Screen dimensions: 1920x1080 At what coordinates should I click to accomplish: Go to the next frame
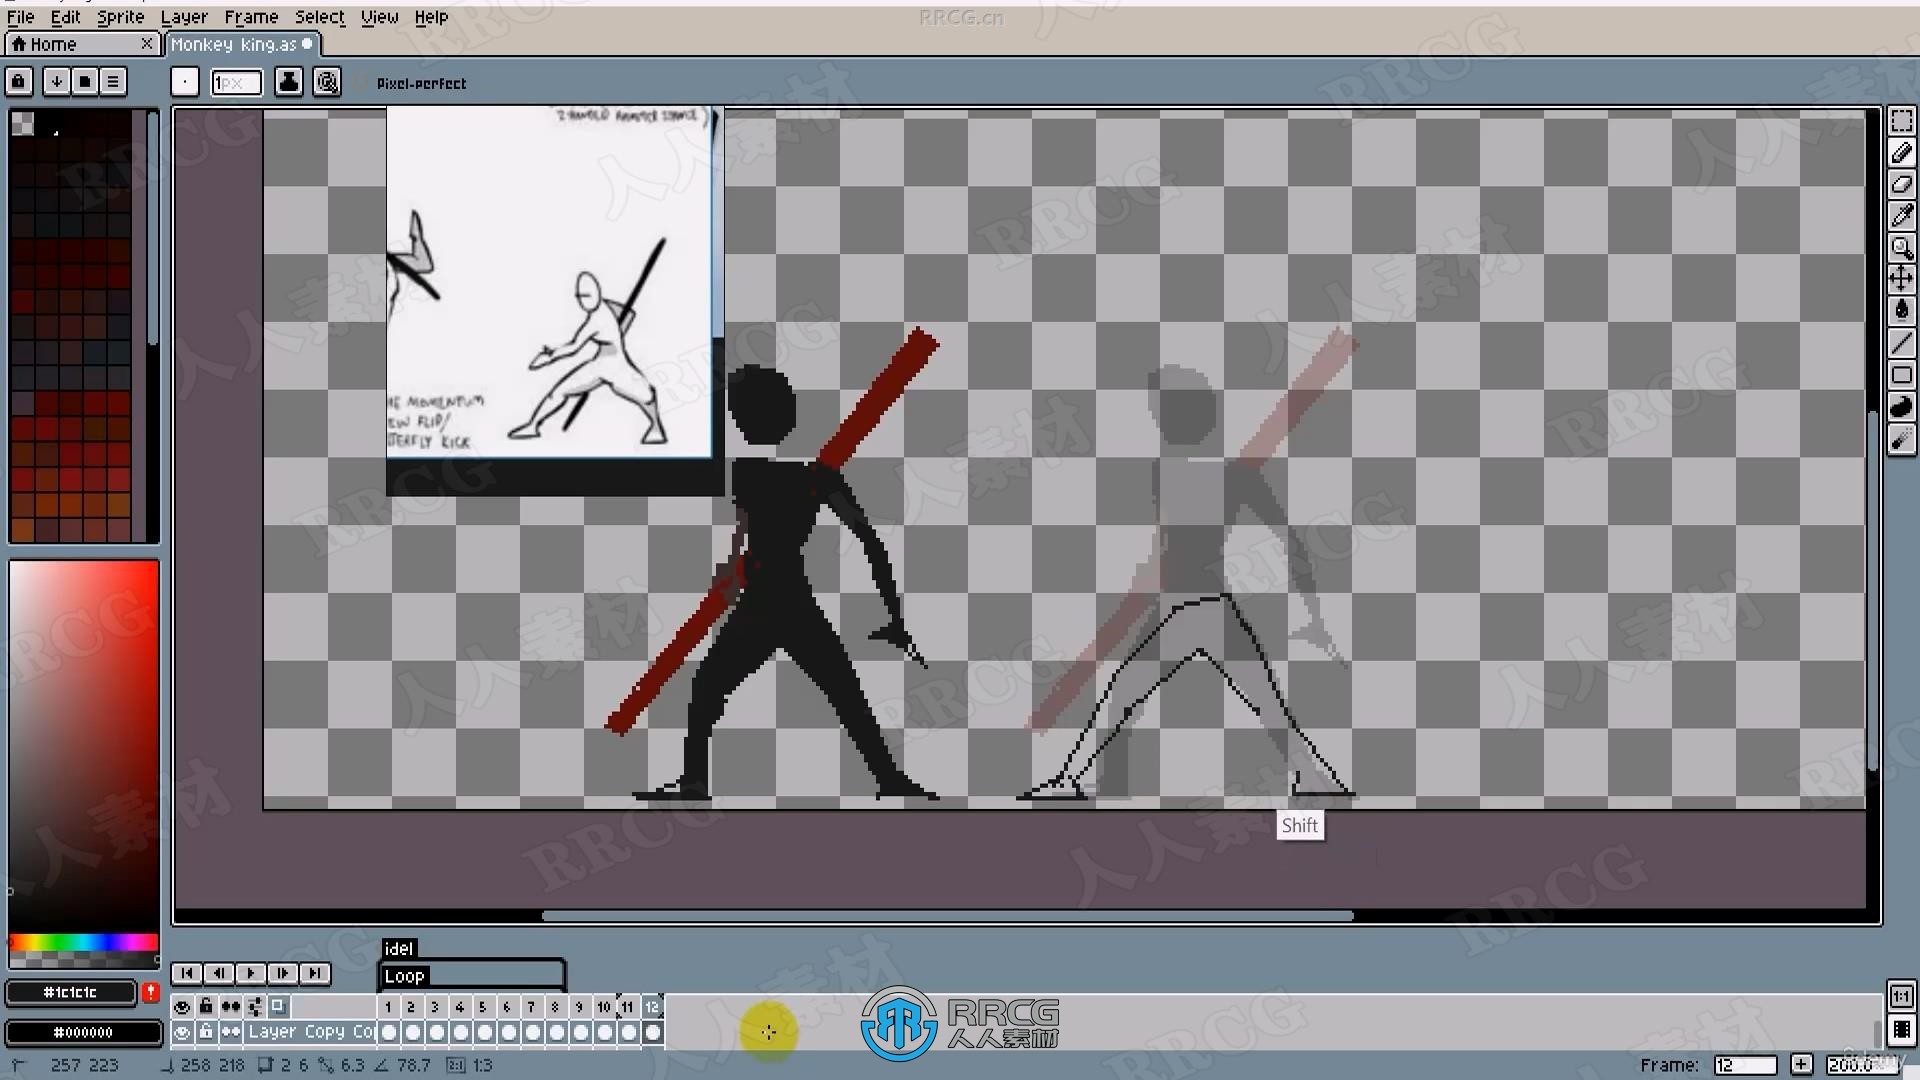[x=283, y=973]
